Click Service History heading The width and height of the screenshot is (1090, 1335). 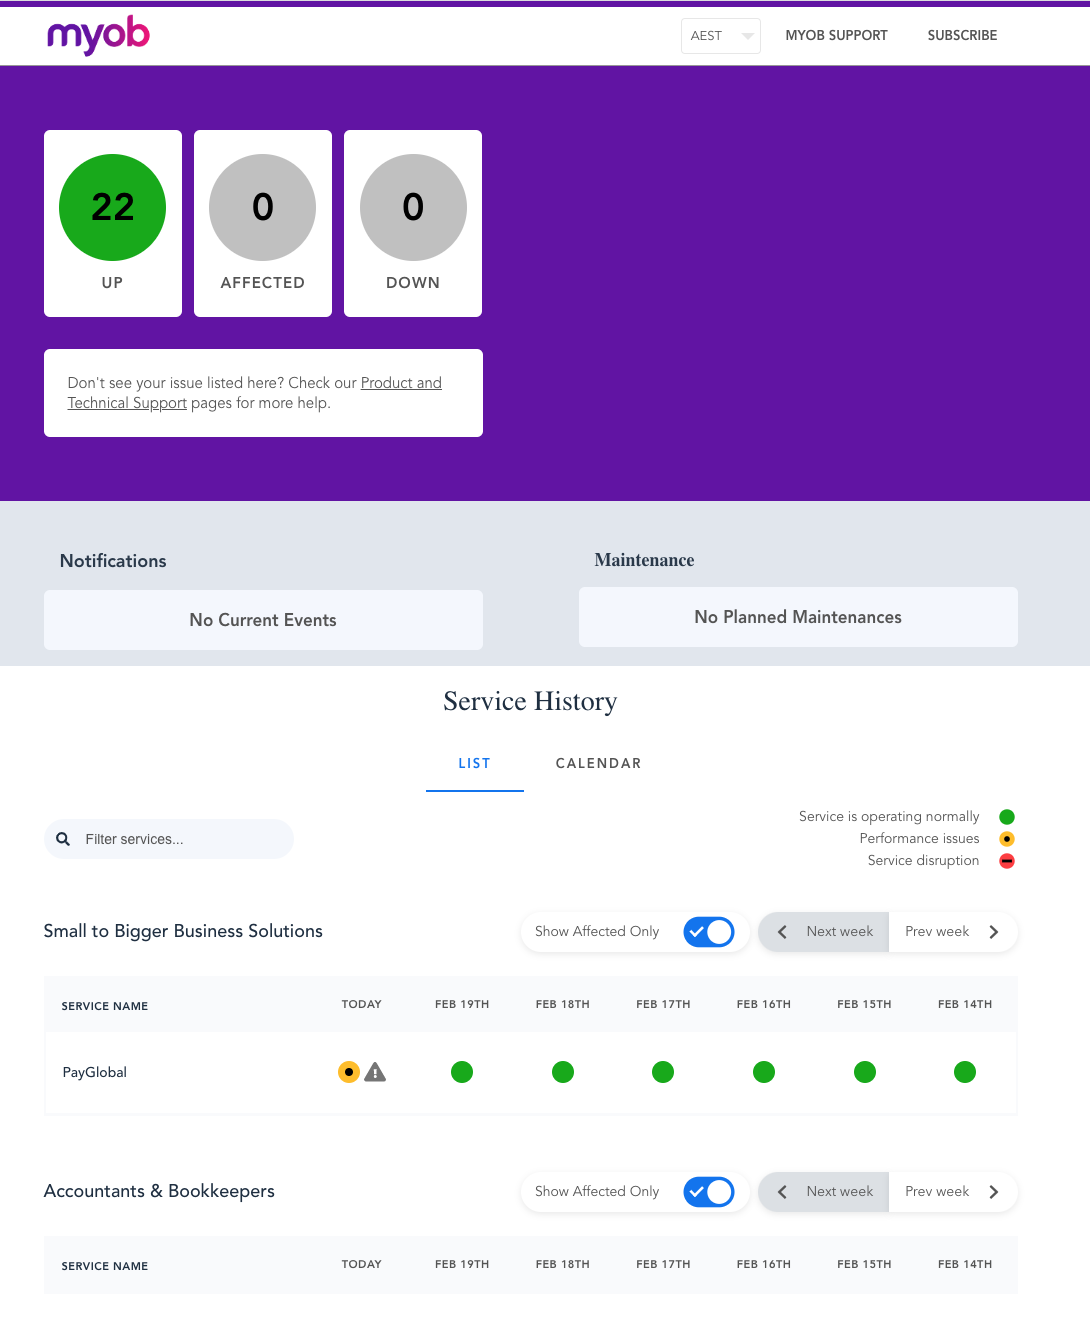point(530,701)
